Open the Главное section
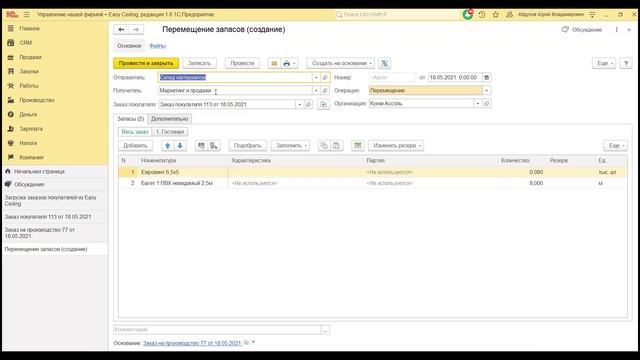 (29, 29)
